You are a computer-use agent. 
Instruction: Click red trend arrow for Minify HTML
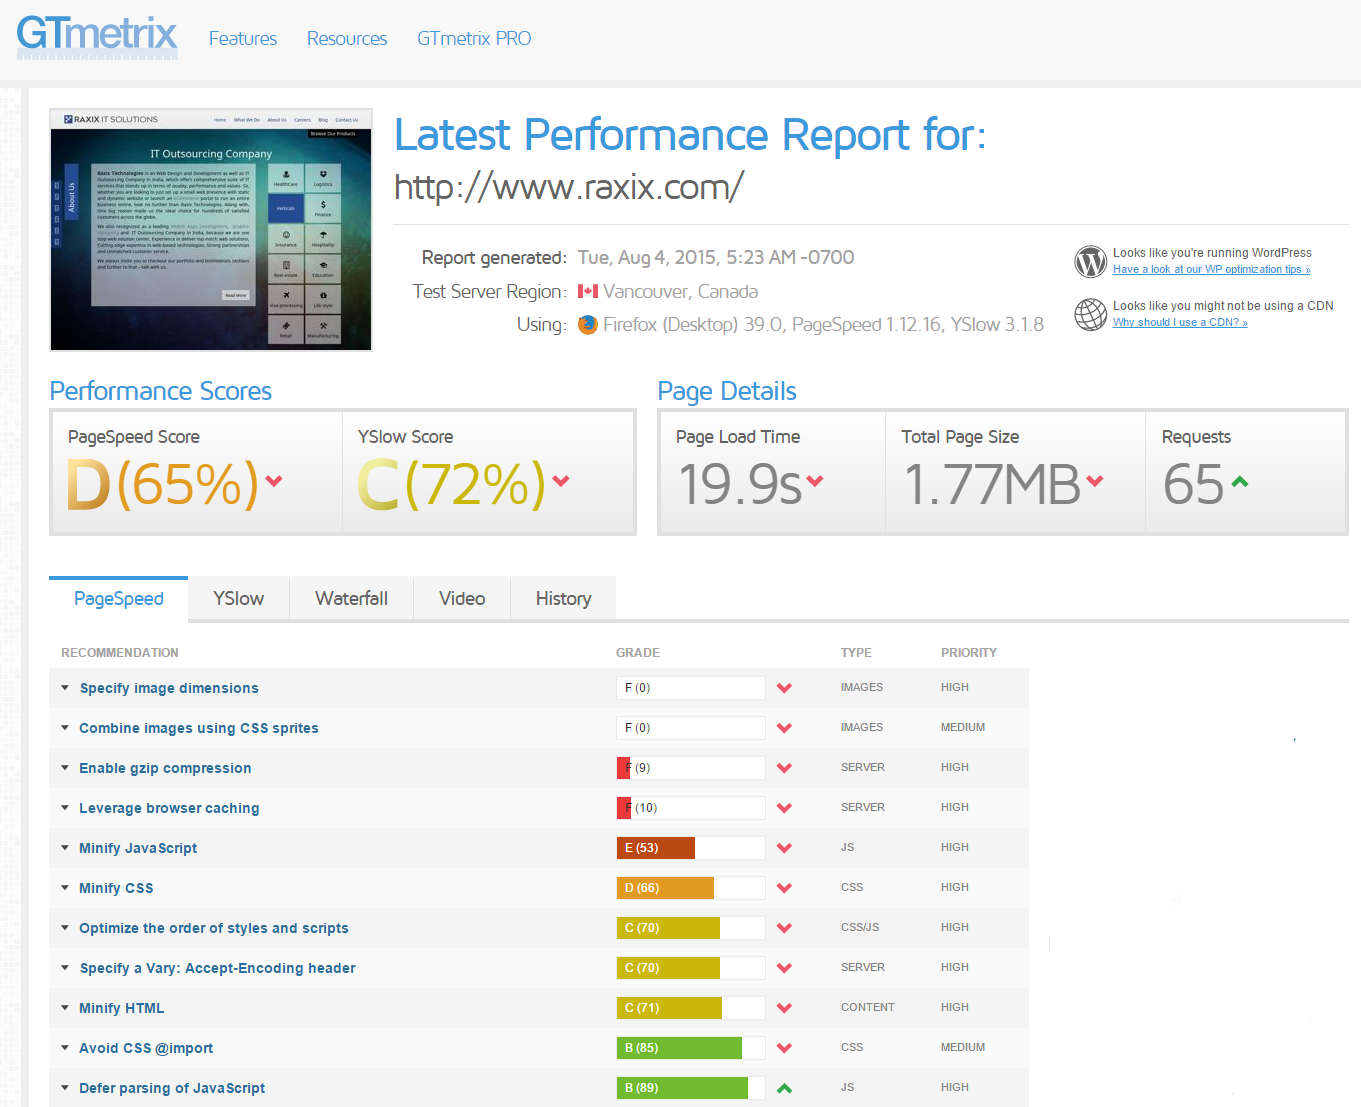point(785,1008)
